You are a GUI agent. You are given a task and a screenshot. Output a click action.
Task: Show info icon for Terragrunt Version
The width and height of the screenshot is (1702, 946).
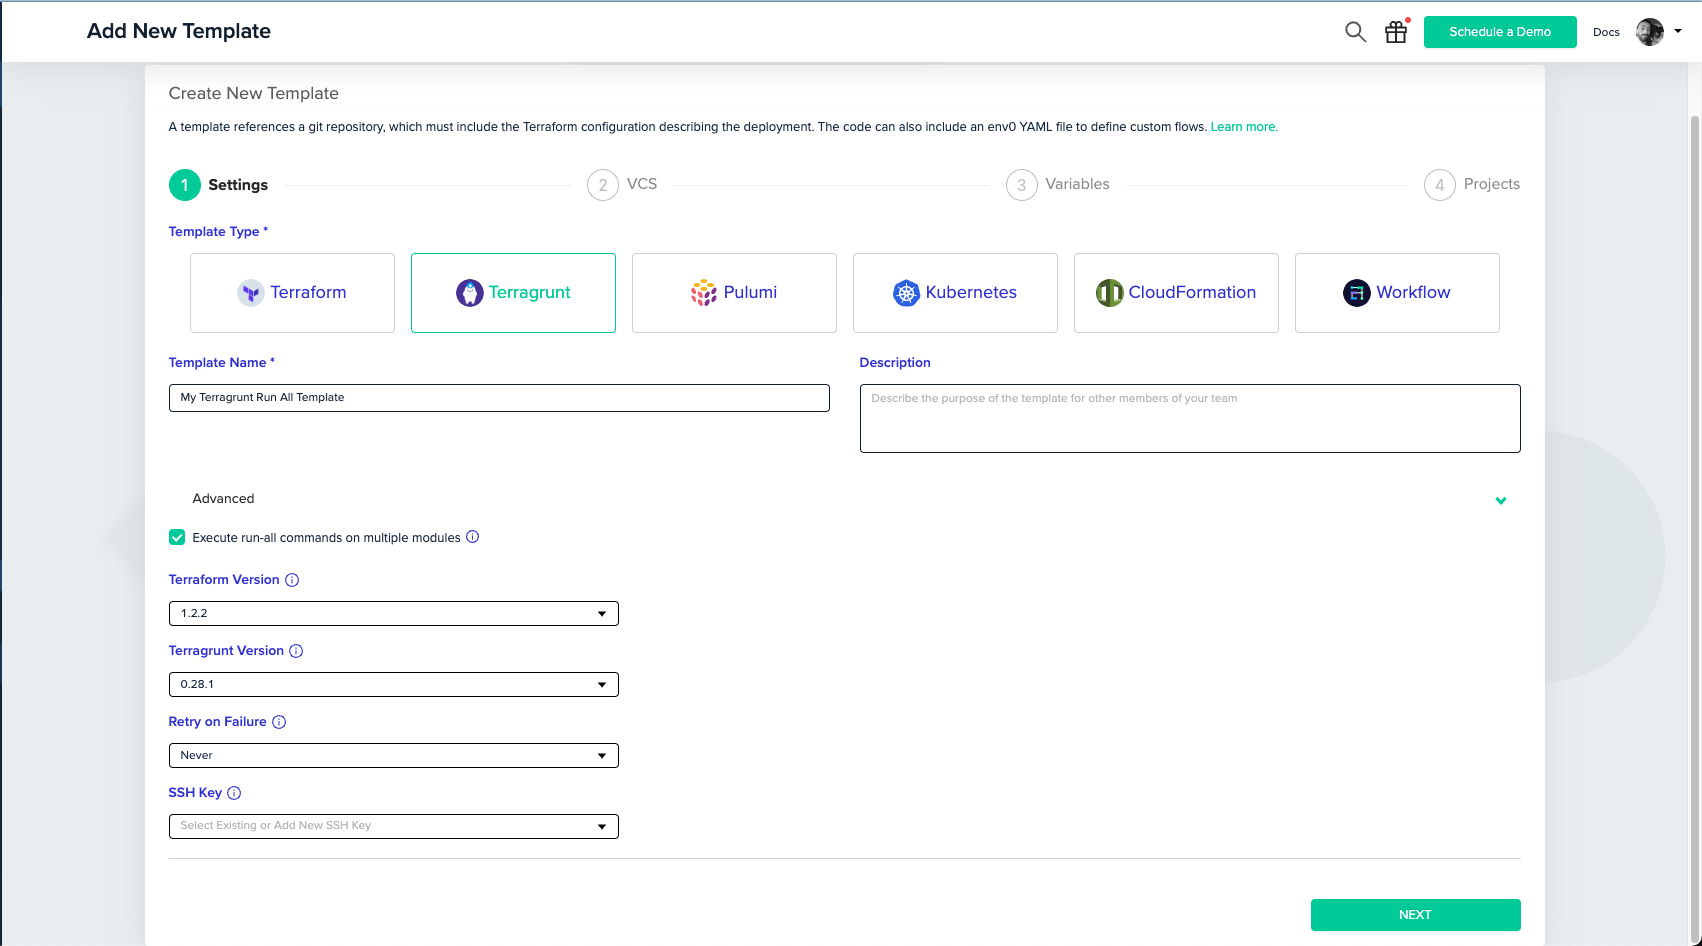296,651
